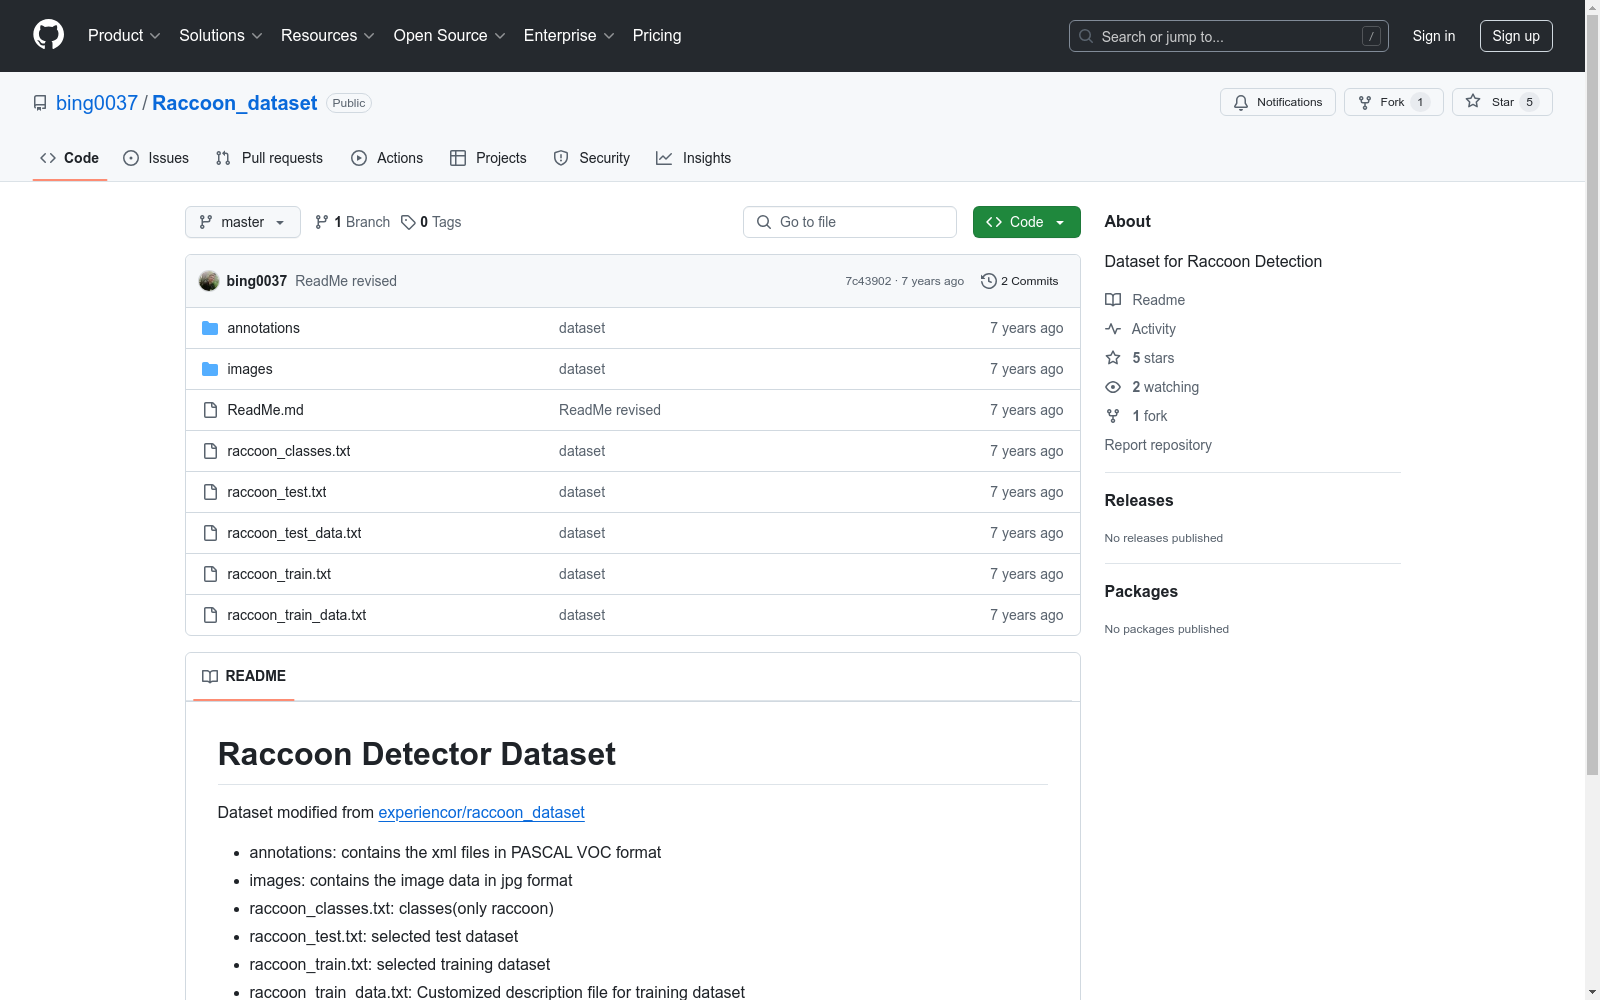Screen dimensions: 1600x1000
Task: Open the Pull requests tab
Action: click(269, 158)
